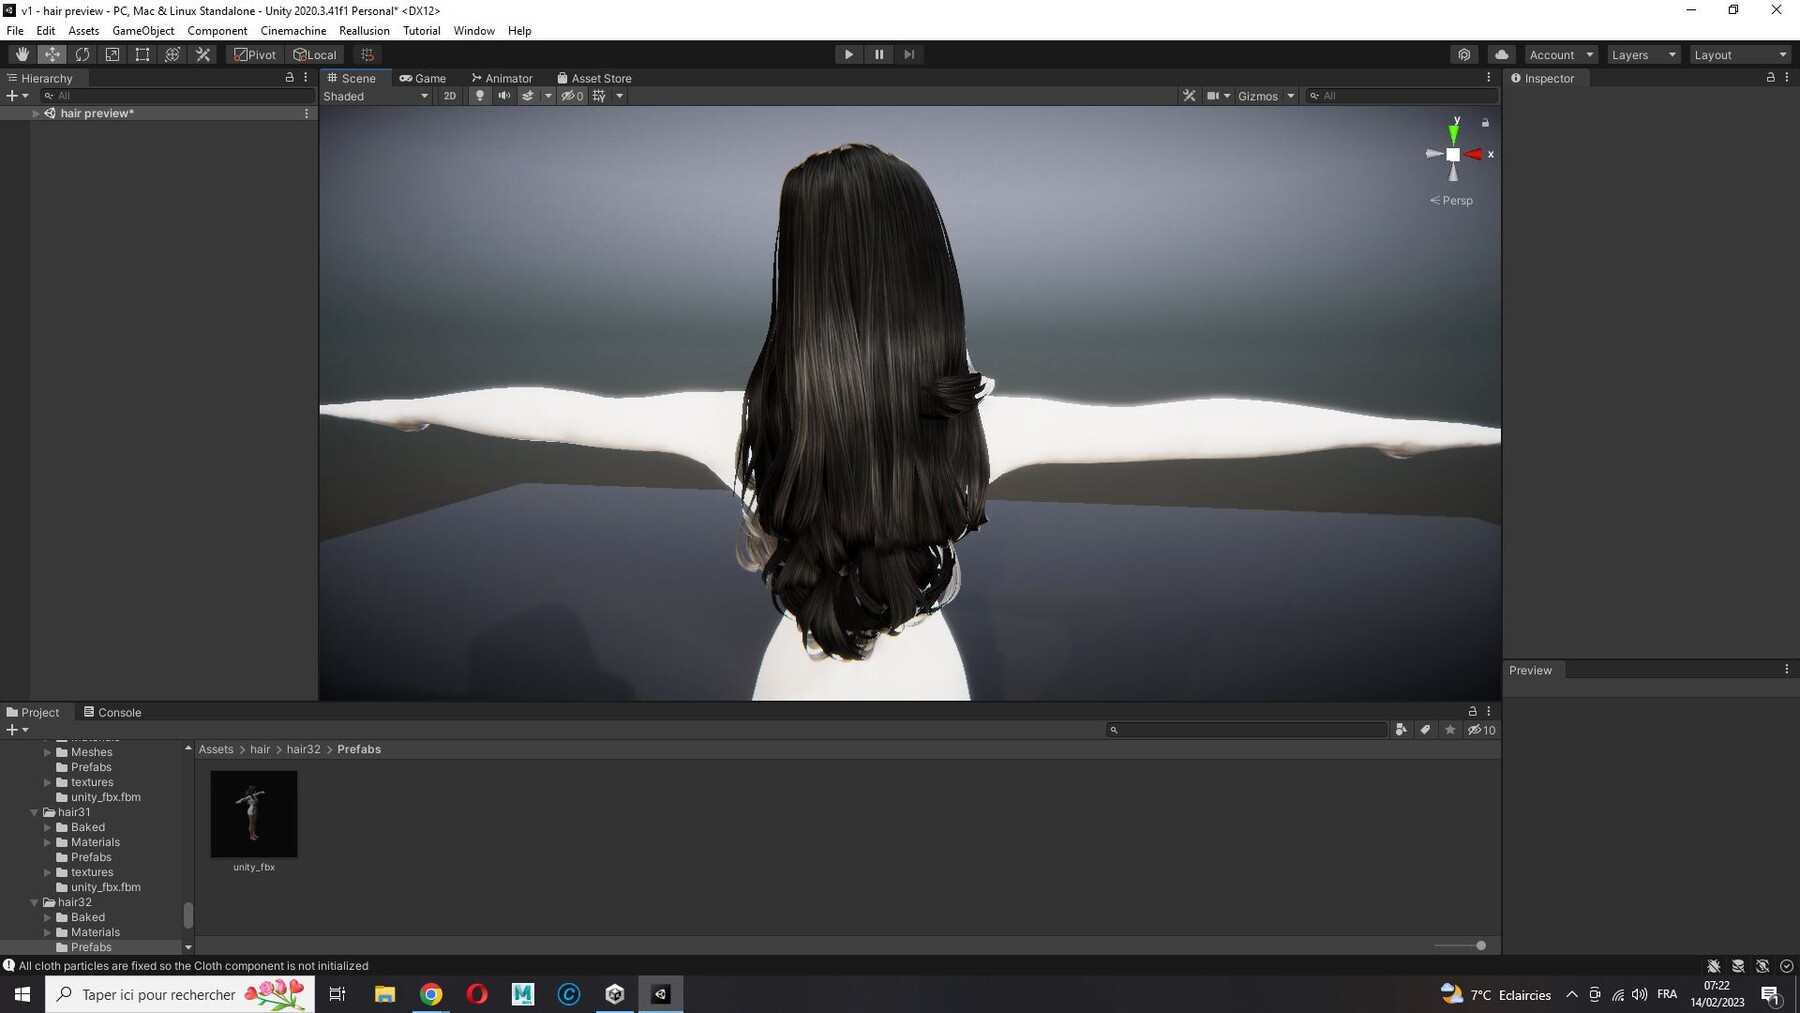Image resolution: width=1800 pixels, height=1013 pixels.
Task: Select the Rotate tool
Action: click(82, 55)
